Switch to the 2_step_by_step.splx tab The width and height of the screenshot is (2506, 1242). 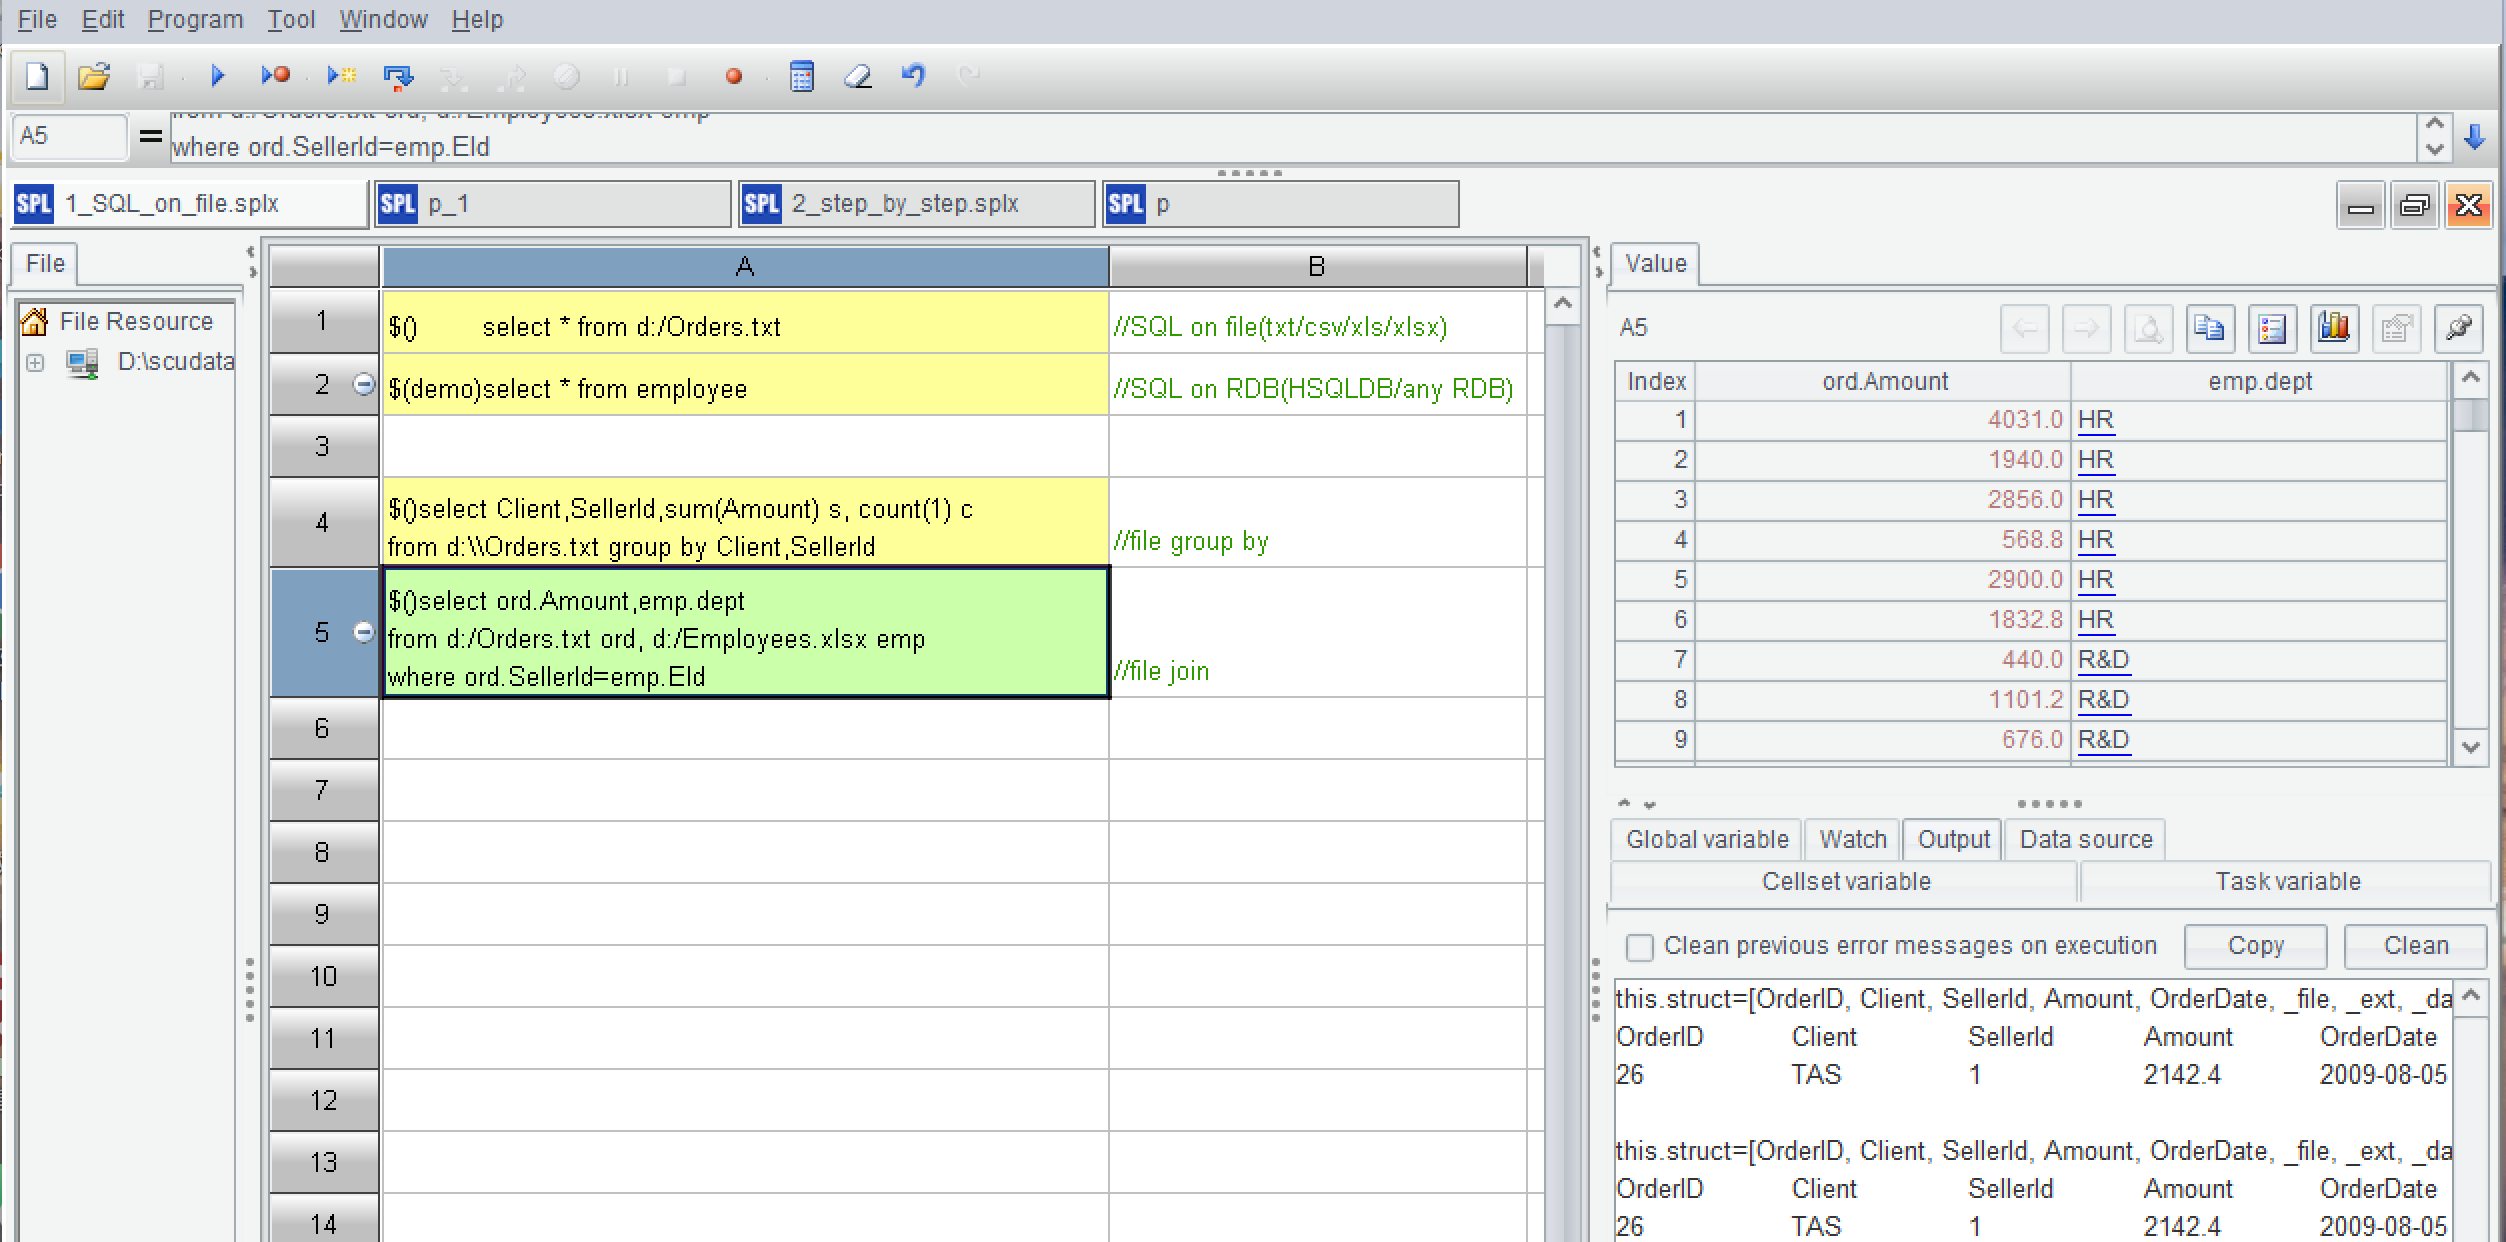click(904, 204)
